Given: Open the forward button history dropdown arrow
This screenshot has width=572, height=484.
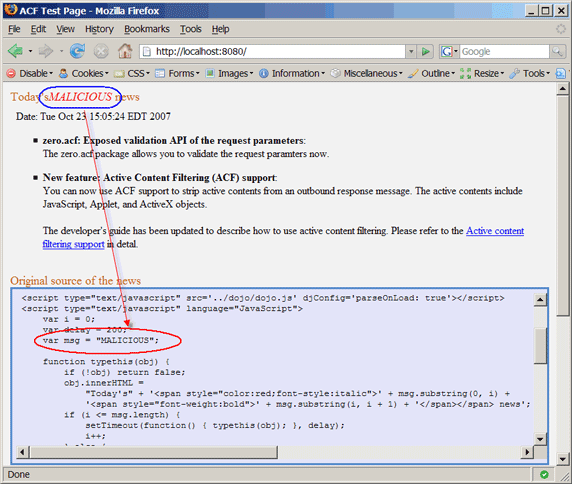Looking at the screenshot, I should pos(61,51).
